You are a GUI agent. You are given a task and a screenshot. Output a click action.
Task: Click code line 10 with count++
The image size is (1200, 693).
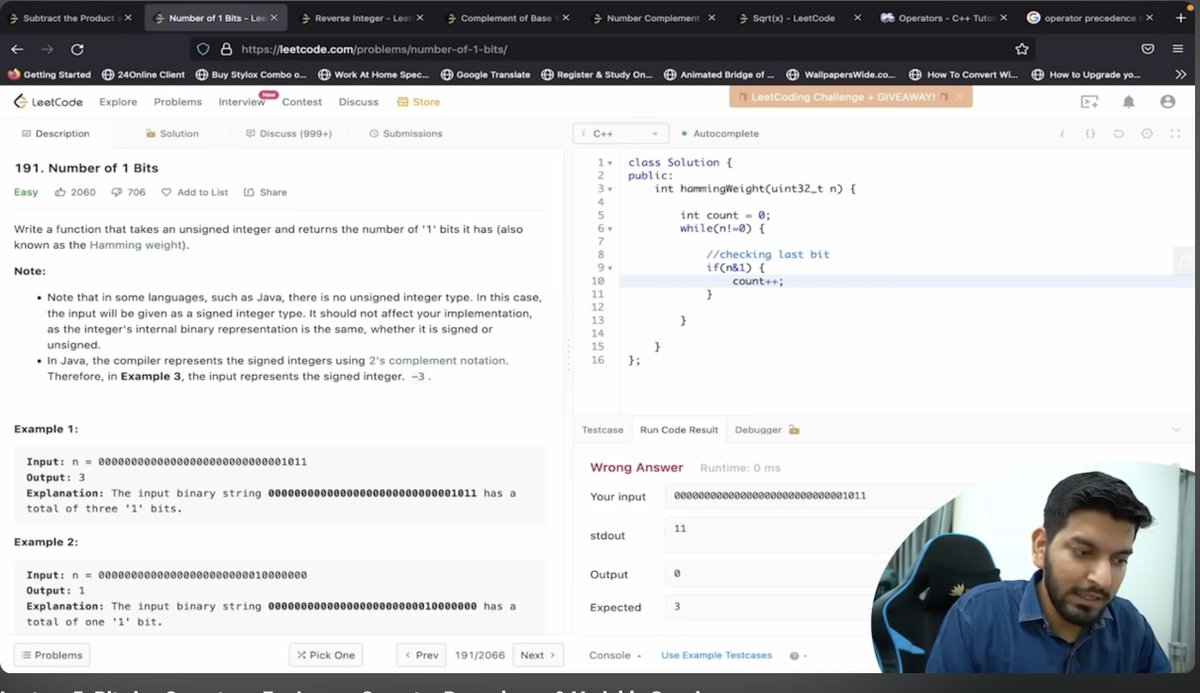click(757, 281)
